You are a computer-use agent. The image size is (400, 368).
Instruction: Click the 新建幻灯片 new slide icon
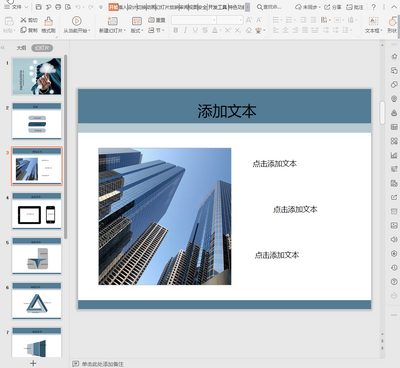[x=113, y=21]
